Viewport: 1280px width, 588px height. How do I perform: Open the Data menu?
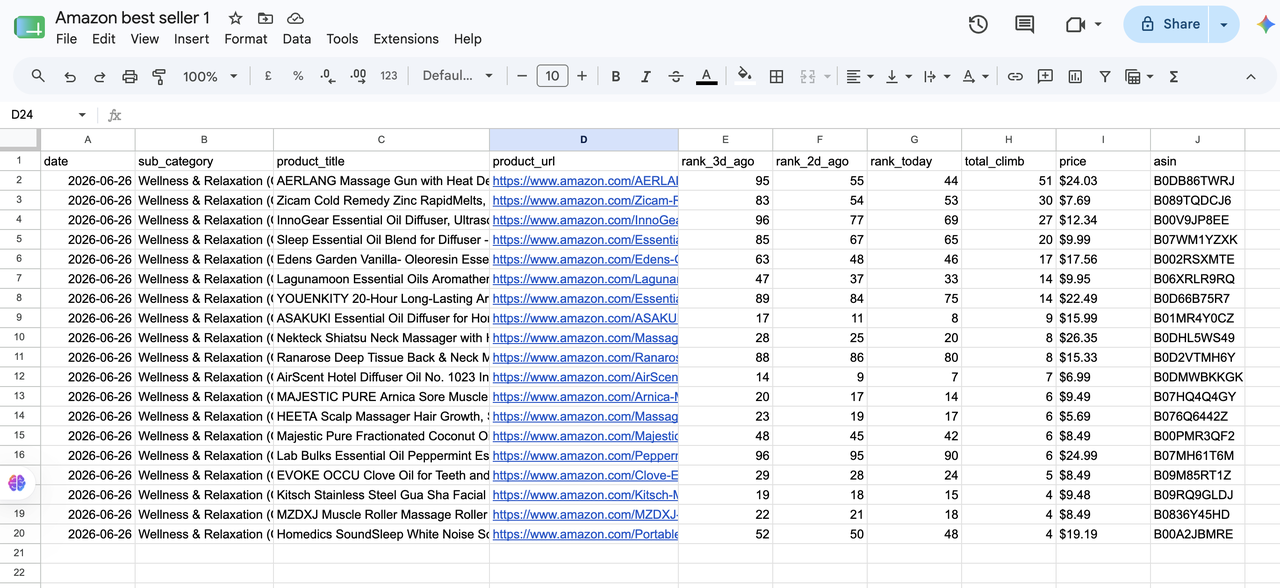[297, 39]
